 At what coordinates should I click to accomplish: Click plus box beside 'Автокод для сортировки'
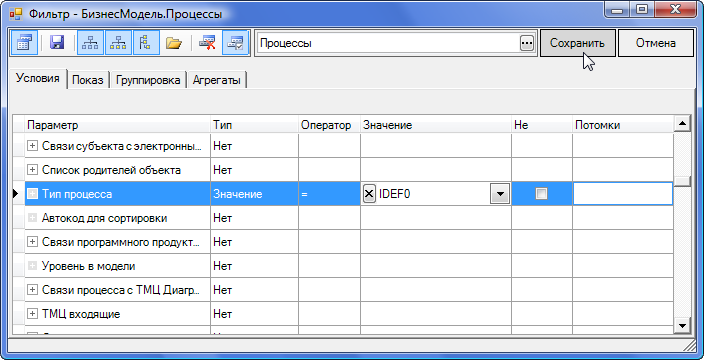point(32,218)
